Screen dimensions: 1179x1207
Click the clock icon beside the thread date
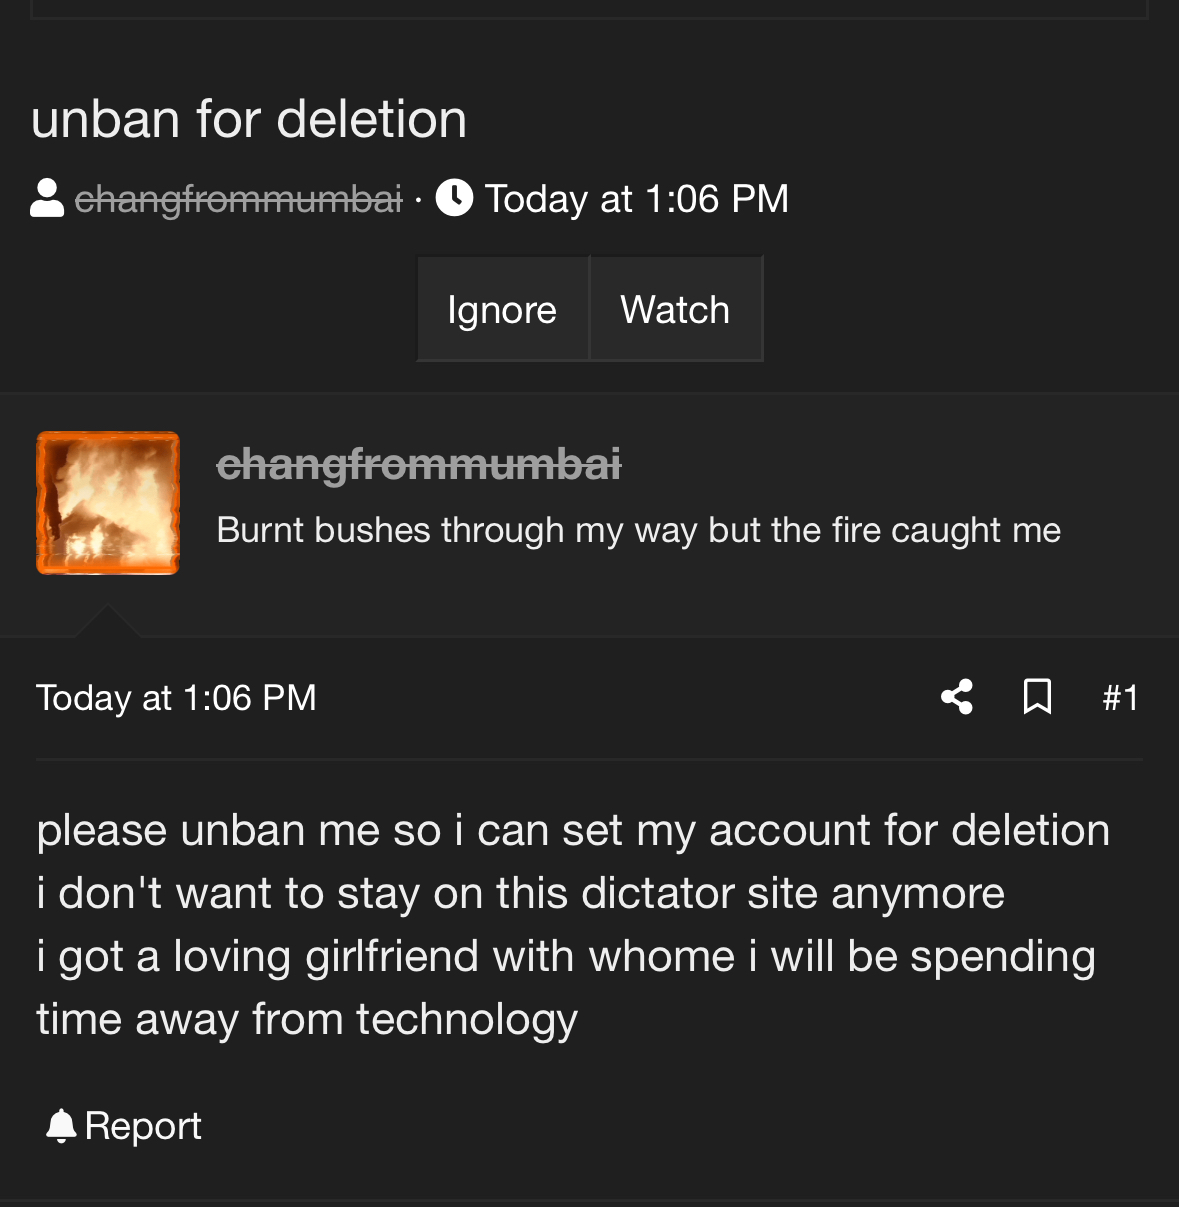455,198
